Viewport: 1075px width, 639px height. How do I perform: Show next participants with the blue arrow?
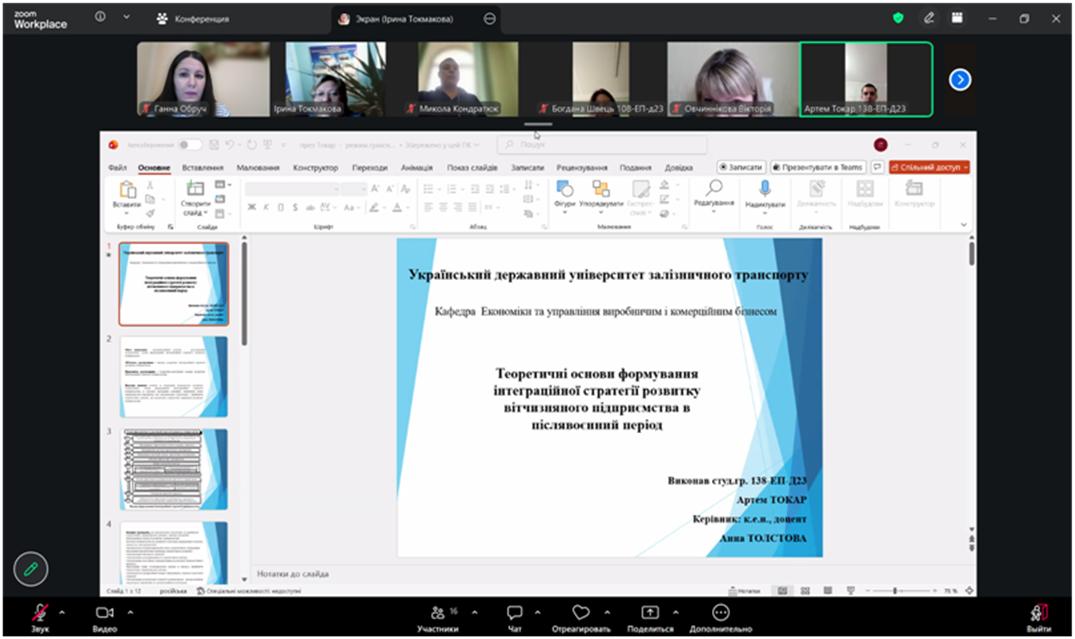pyautogui.click(x=960, y=79)
